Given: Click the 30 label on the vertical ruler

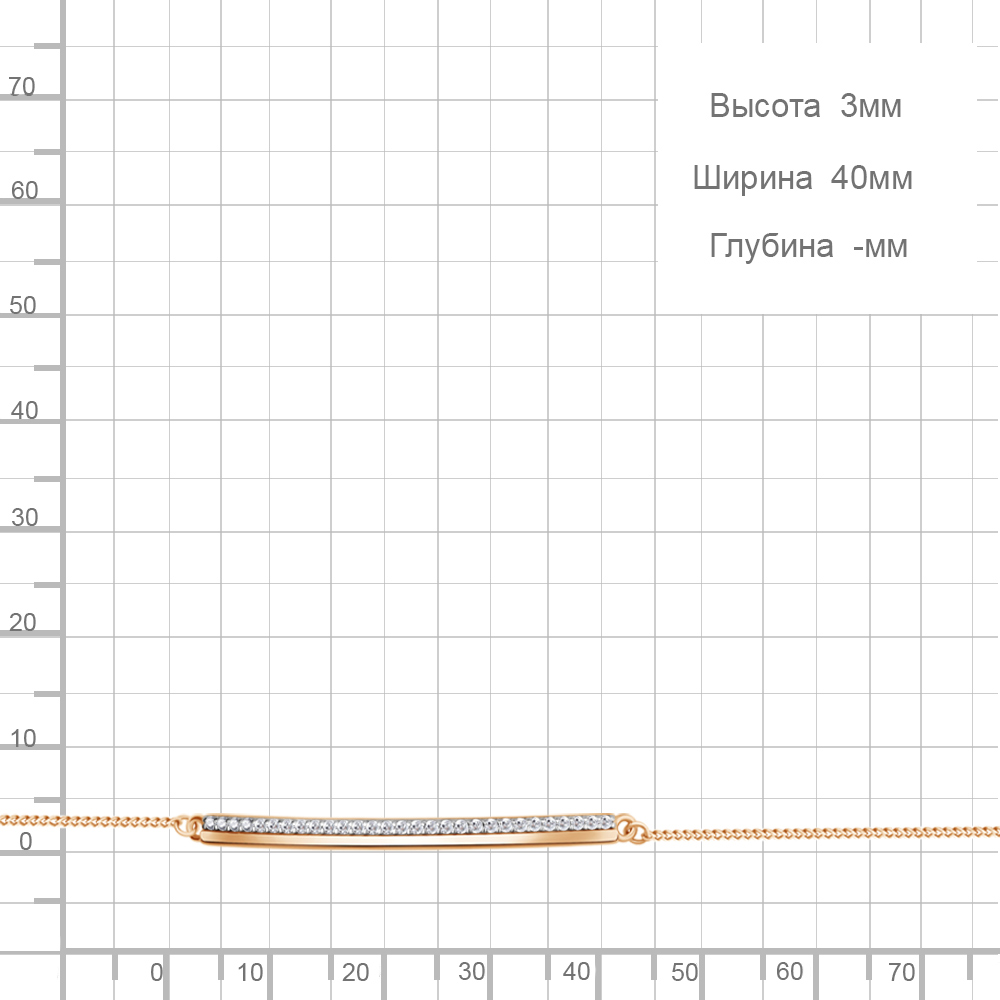Looking at the screenshot, I should click(24, 518).
